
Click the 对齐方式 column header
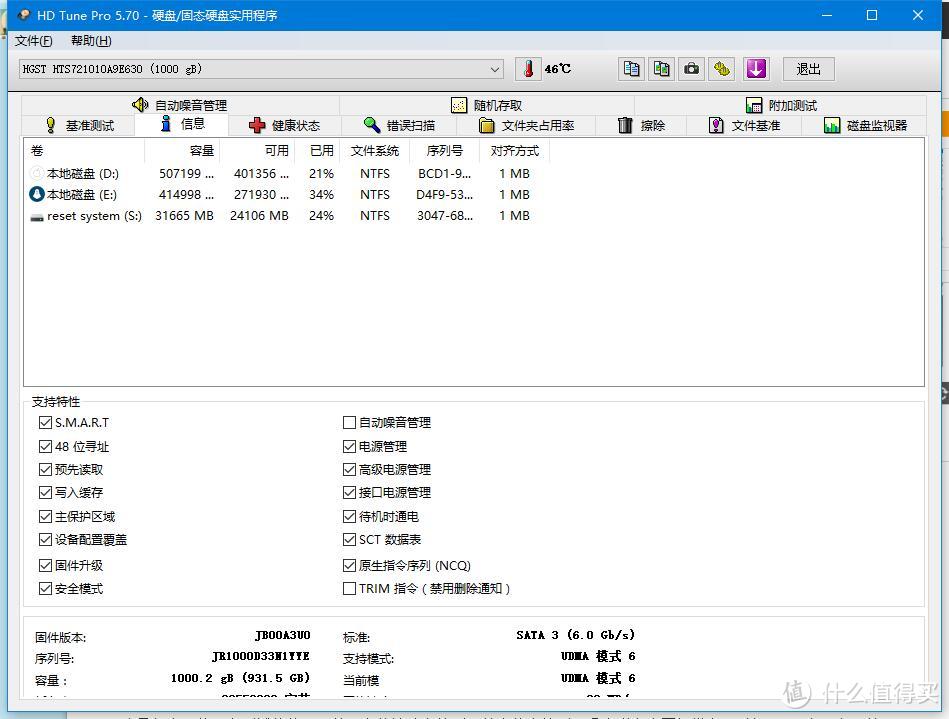click(514, 151)
